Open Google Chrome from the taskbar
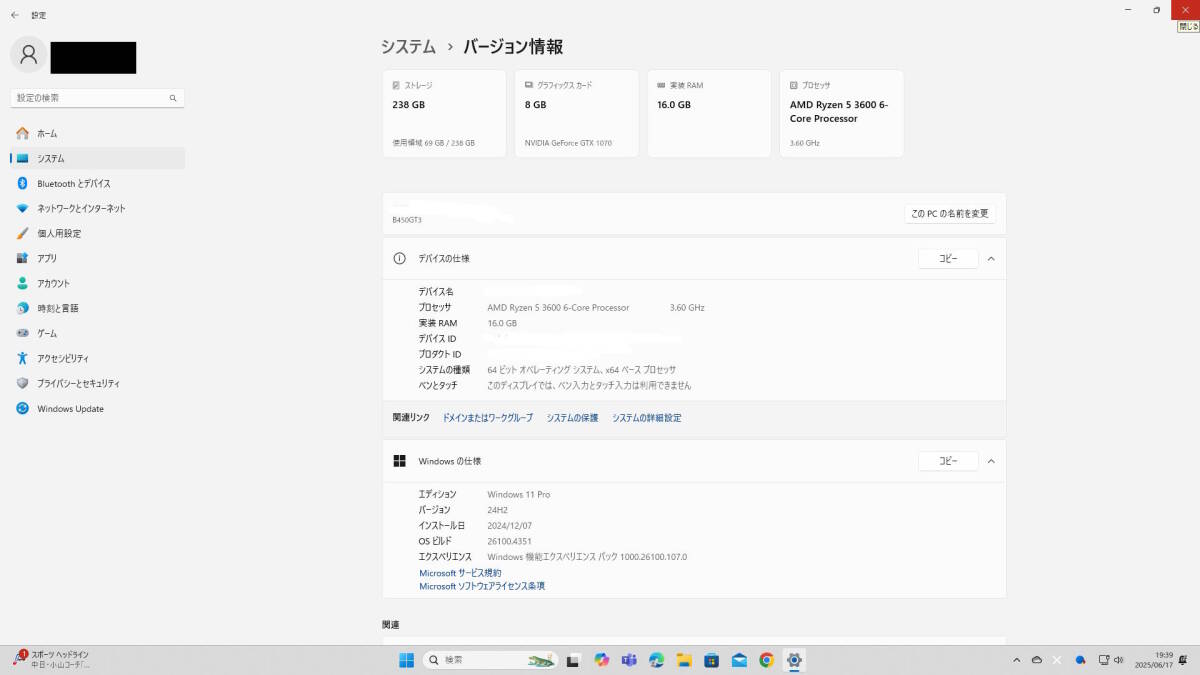Viewport: 1200px width, 675px height. click(767, 660)
